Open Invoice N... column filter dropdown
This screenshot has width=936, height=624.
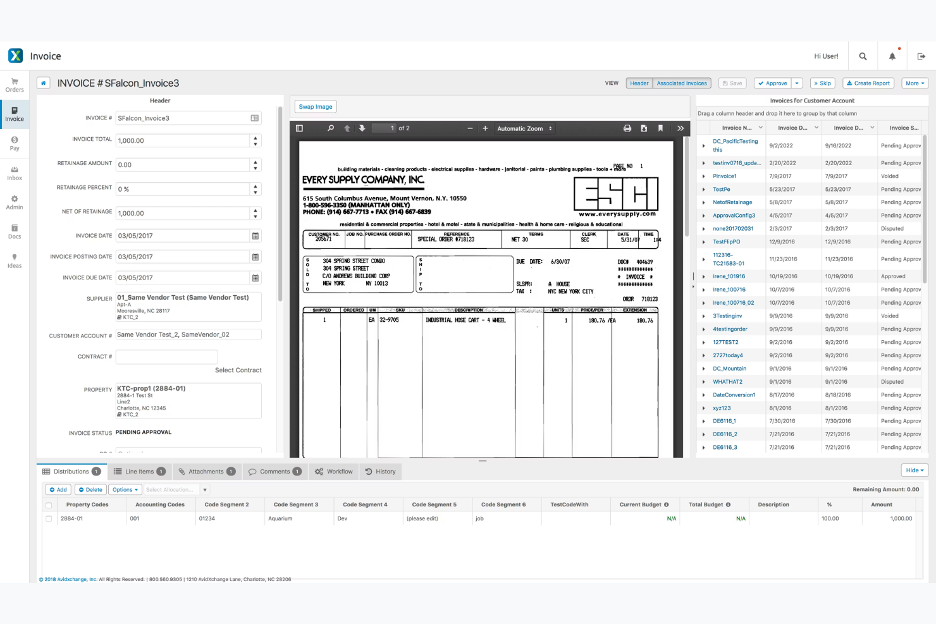pyautogui.click(x=760, y=128)
